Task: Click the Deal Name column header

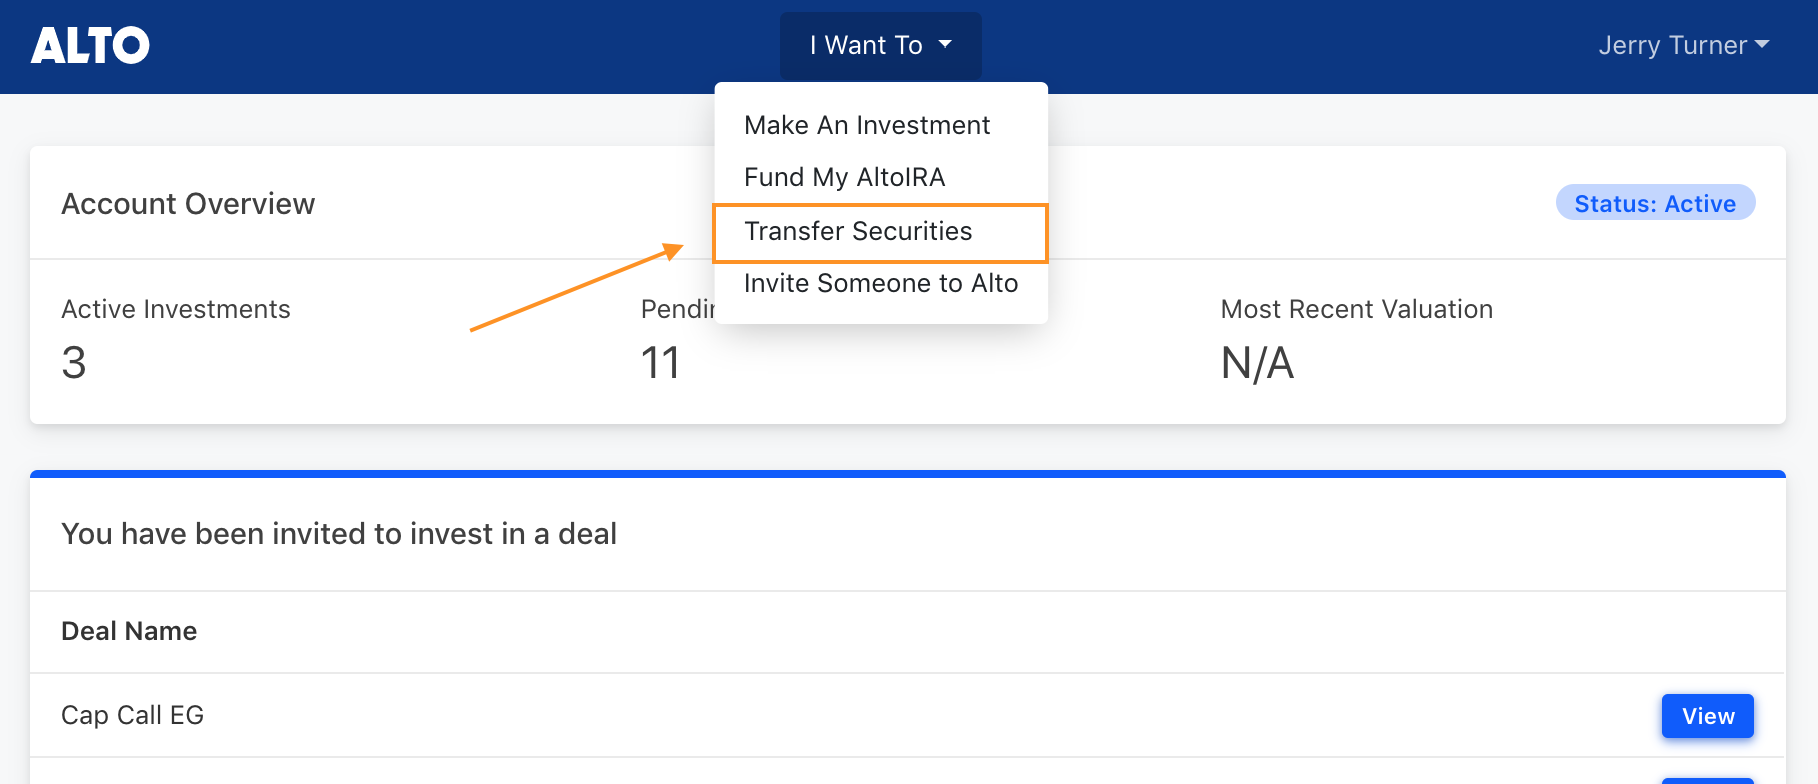Action: 129,631
